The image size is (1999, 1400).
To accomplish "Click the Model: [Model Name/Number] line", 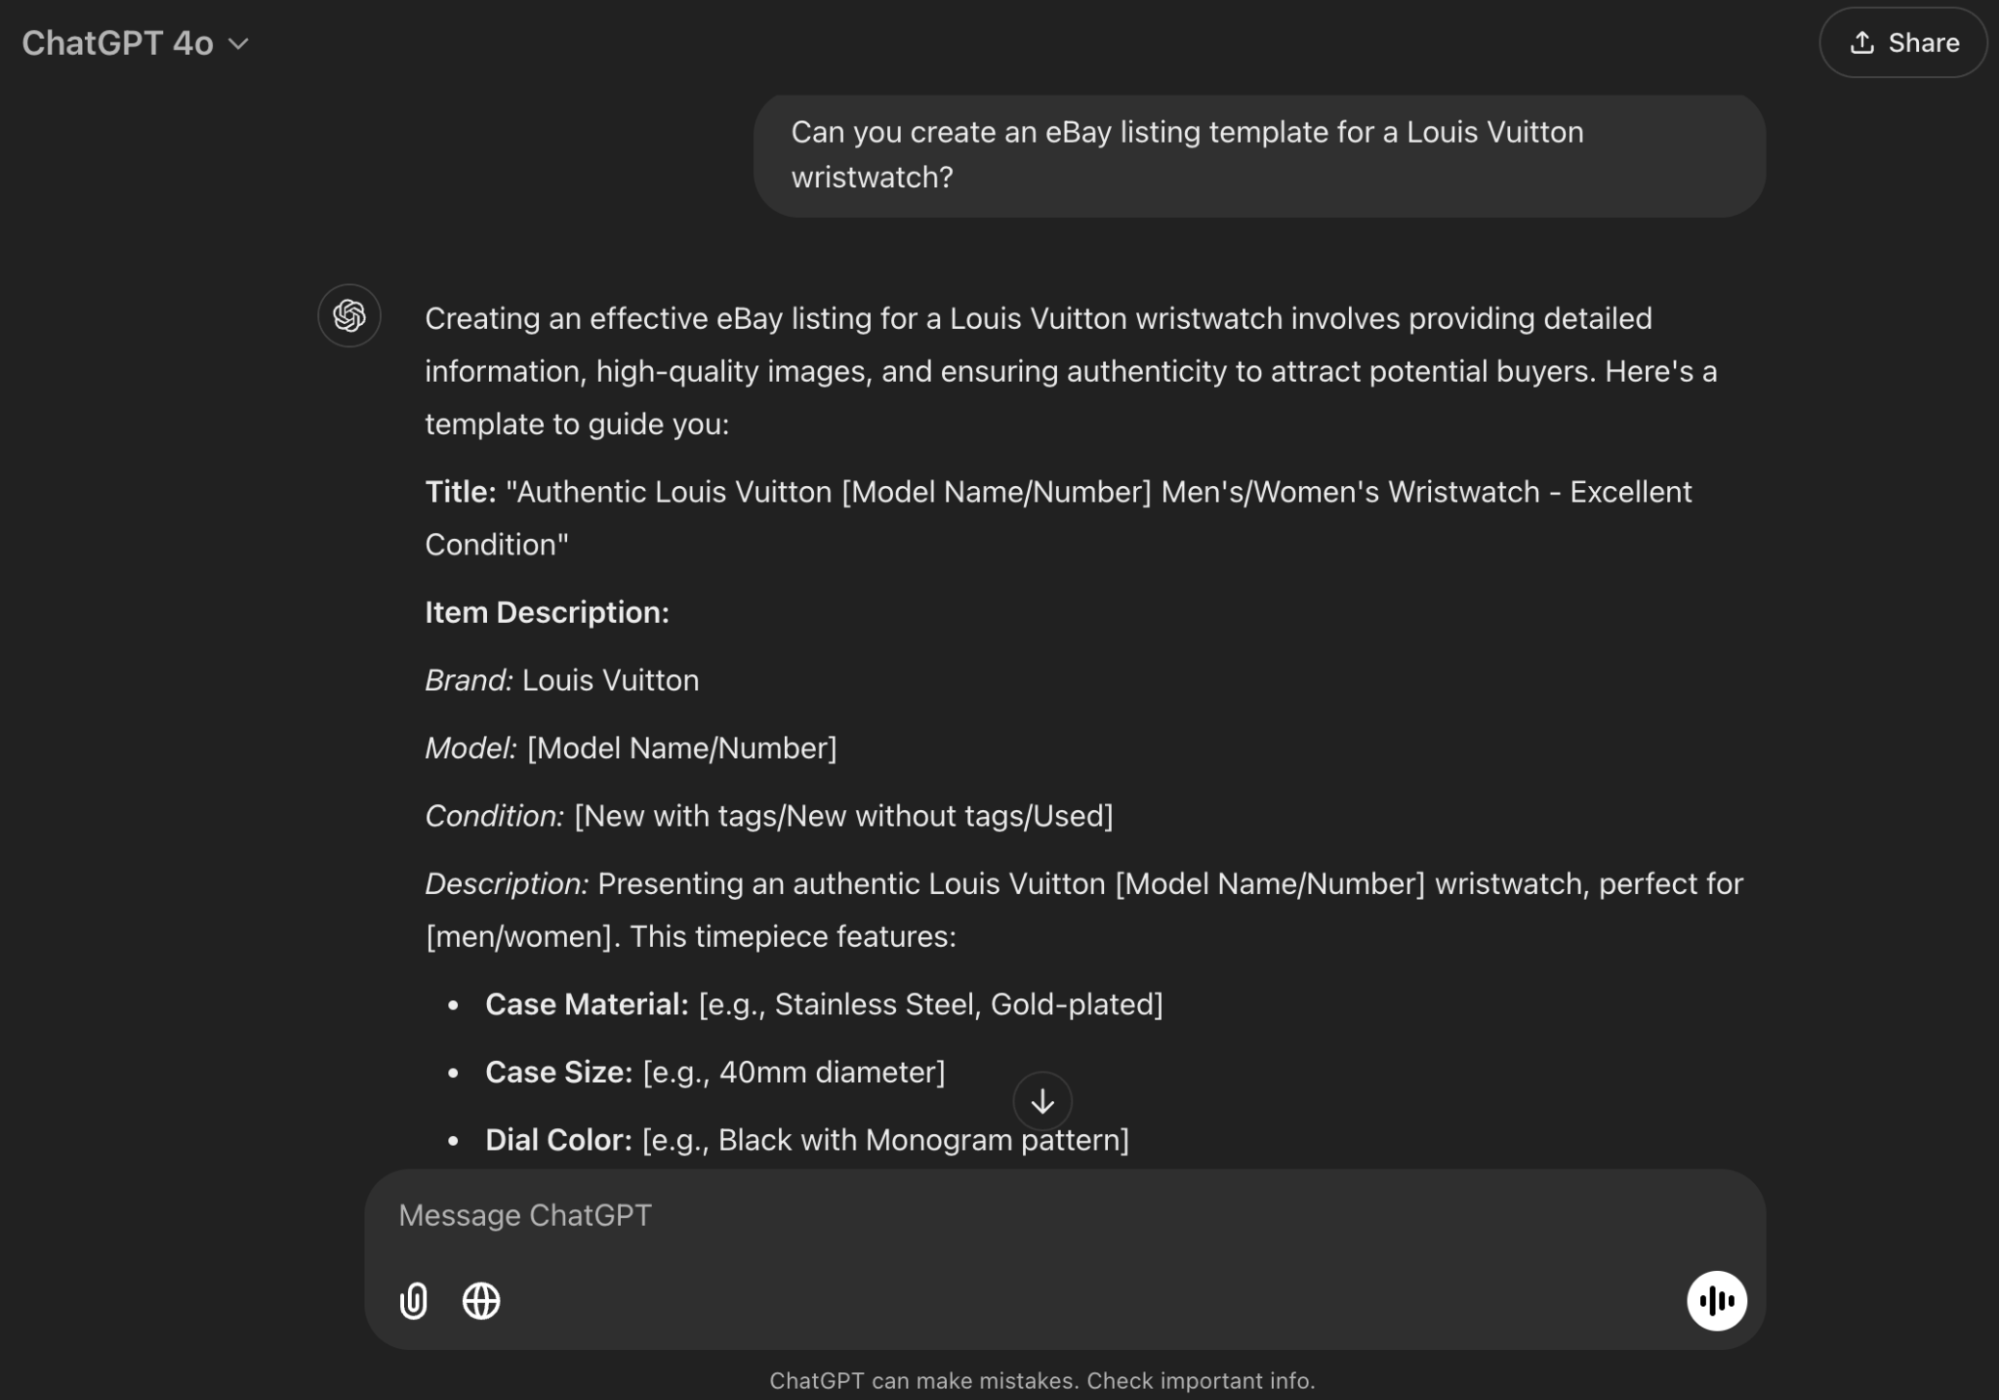I will [631, 748].
